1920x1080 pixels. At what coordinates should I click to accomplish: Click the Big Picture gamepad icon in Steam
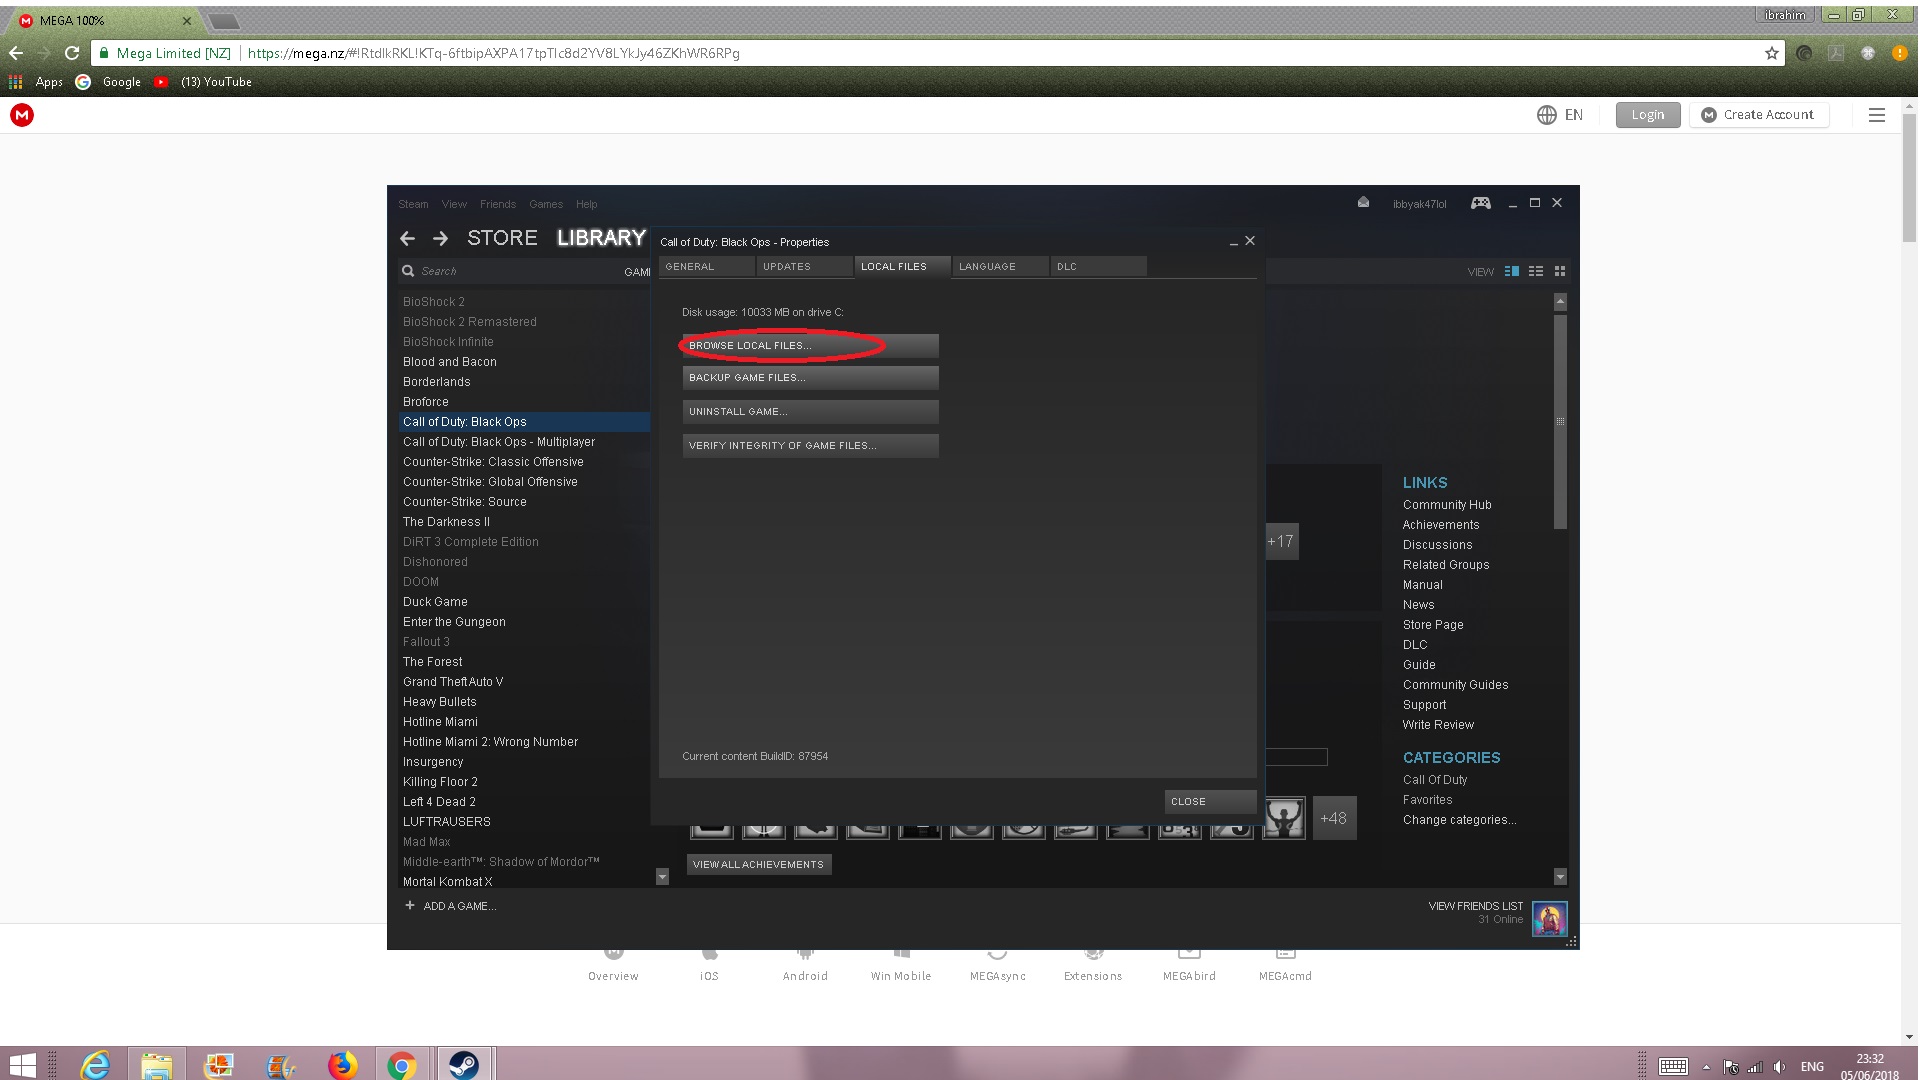click(1480, 203)
